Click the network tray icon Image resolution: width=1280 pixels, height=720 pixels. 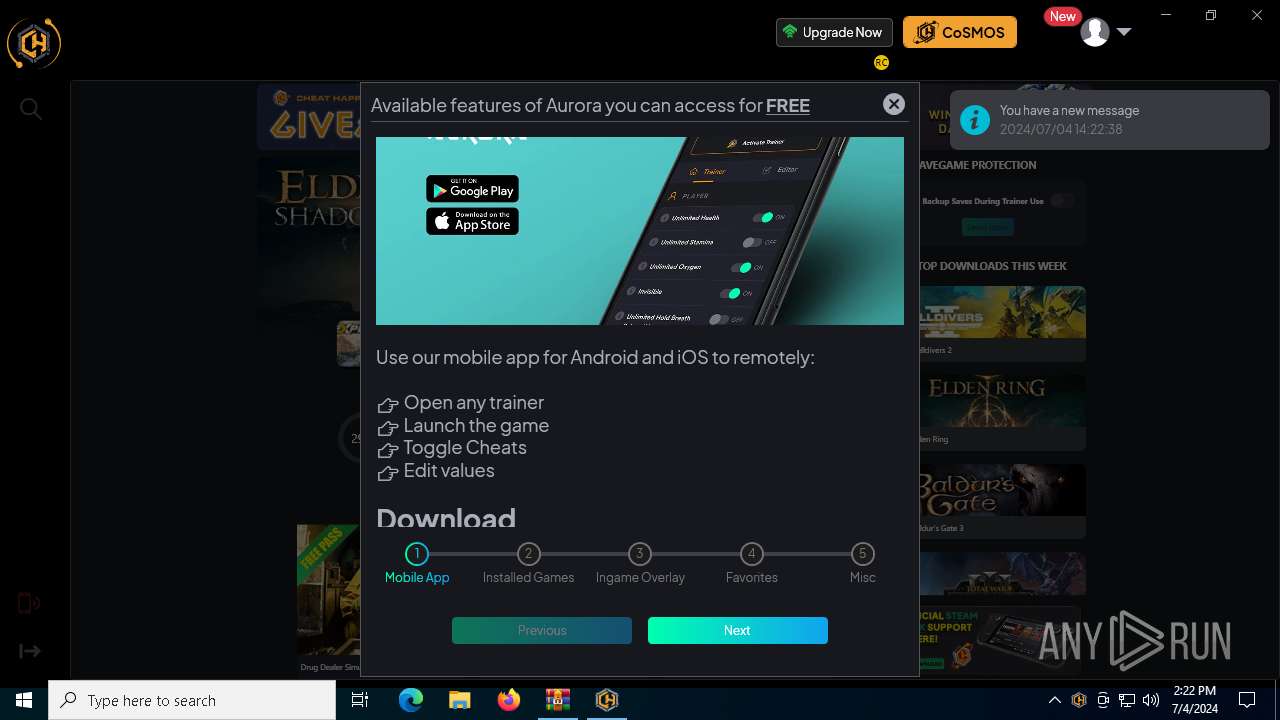(x=1127, y=700)
